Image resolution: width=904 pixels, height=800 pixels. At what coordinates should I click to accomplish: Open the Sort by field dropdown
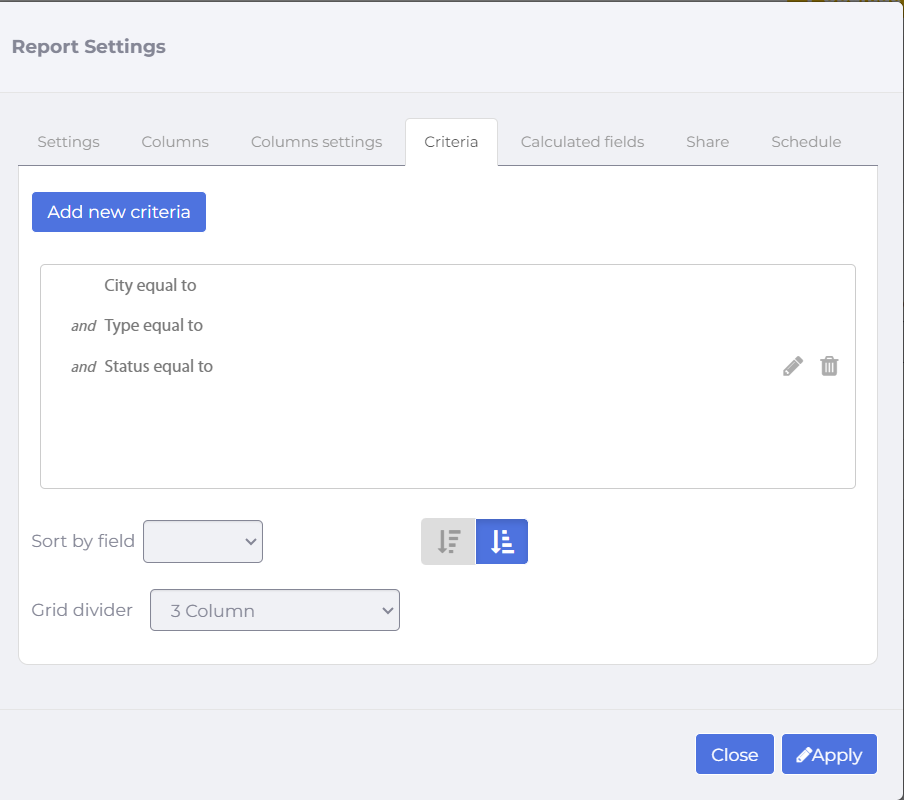[203, 541]
